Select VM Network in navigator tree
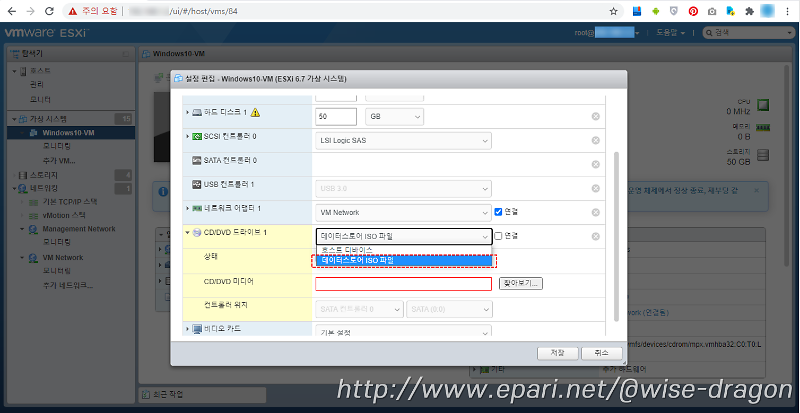The image size is (800, 413). [x=63, y=257]
